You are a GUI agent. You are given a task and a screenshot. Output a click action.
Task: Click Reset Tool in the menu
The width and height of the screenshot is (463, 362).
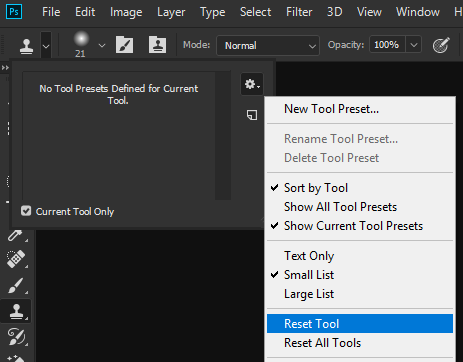coord(360,324)
